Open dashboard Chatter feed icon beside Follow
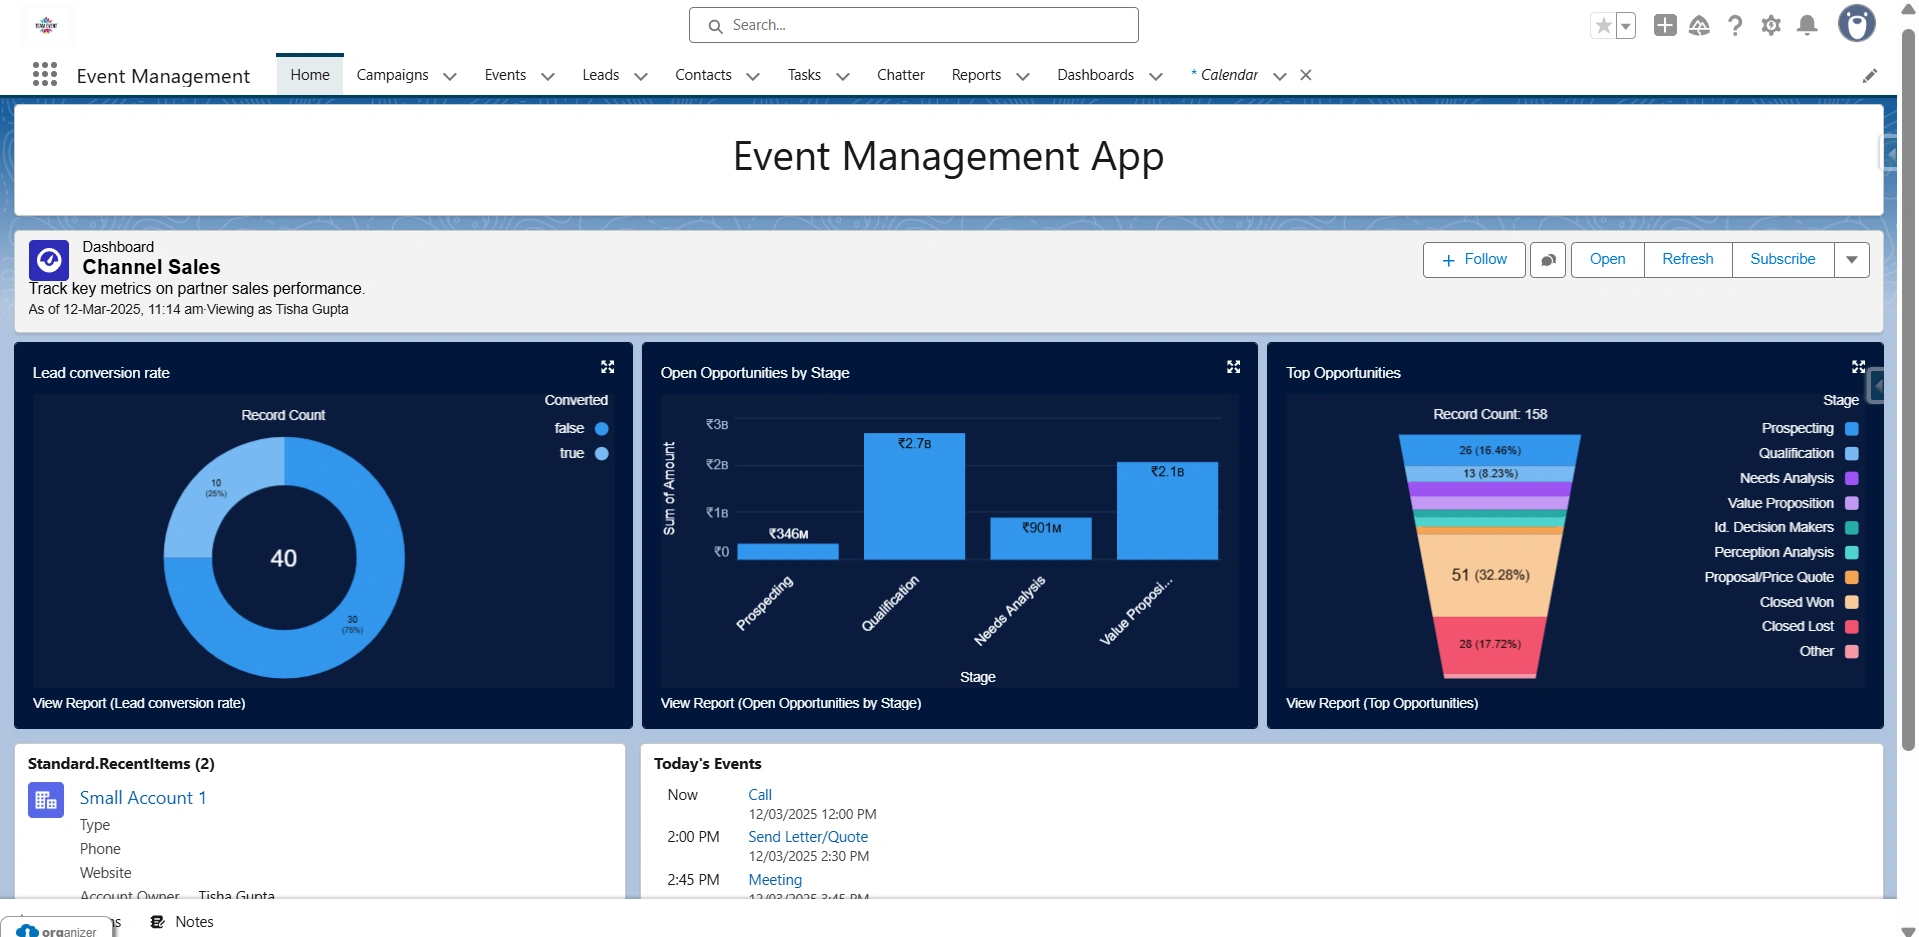This screenshot has height=937, width=1919. (1548, 259)
